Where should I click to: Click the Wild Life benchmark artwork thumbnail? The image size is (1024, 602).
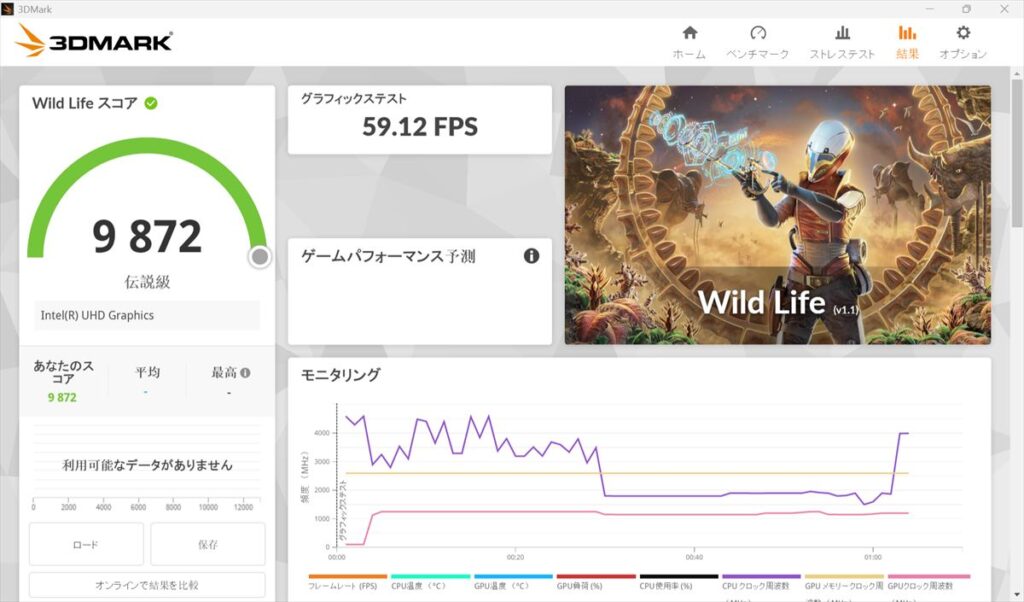pyautogui.click(x=777, y=215)
